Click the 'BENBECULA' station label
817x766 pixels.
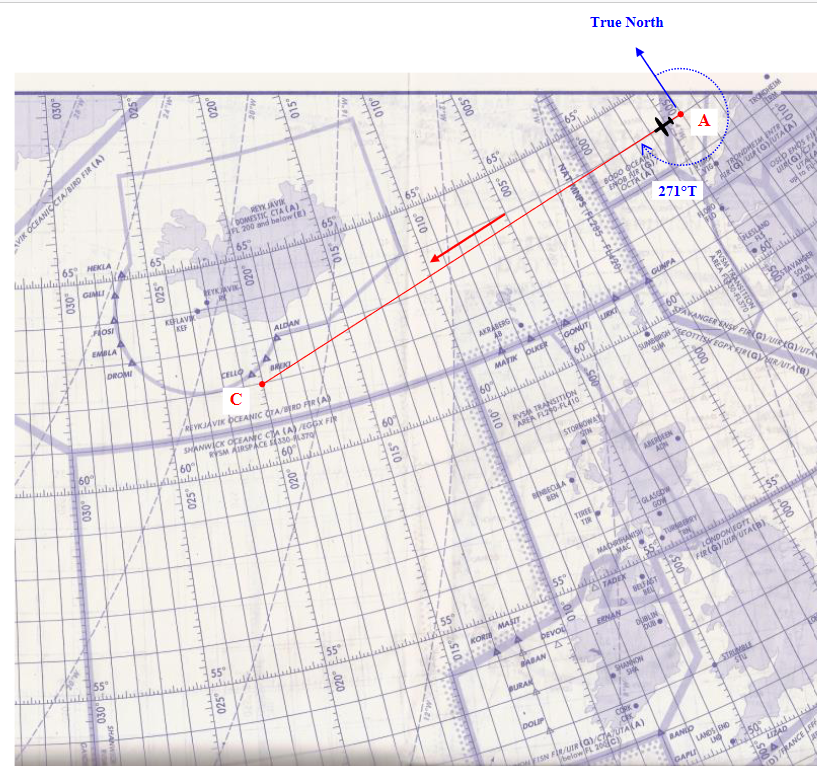point(549,491)
